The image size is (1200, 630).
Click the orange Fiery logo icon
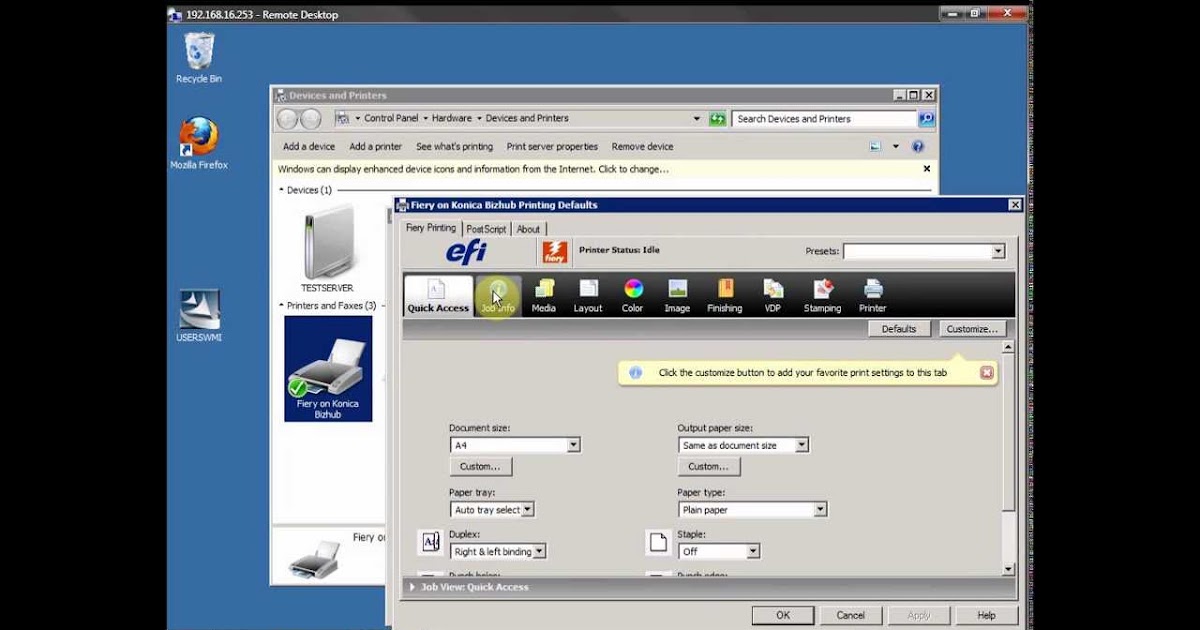click(555, 252)
